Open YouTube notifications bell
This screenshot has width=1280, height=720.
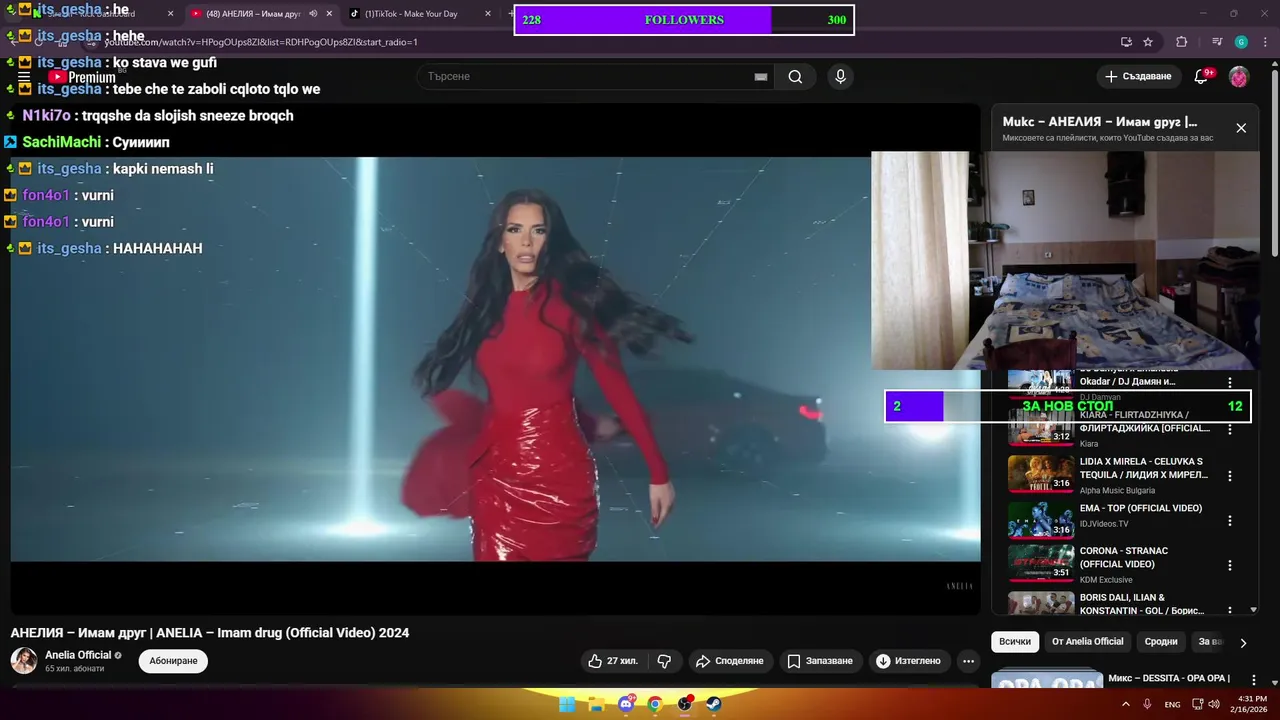pos(1202,77)
